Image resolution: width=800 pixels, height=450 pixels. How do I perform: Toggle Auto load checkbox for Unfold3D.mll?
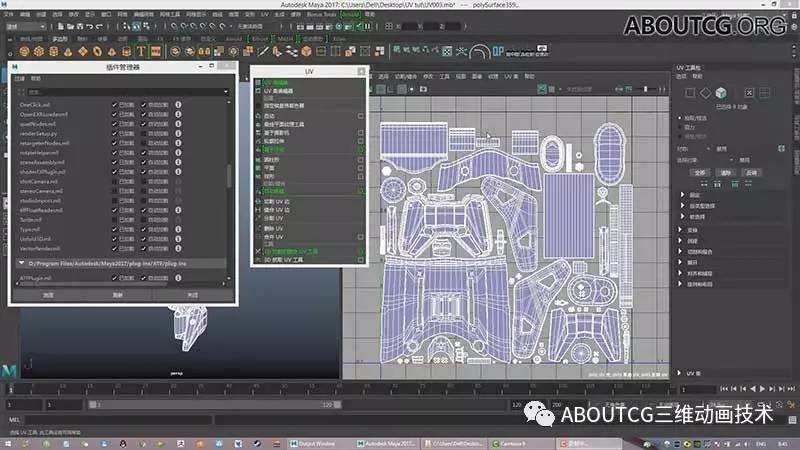pos(143,239)
